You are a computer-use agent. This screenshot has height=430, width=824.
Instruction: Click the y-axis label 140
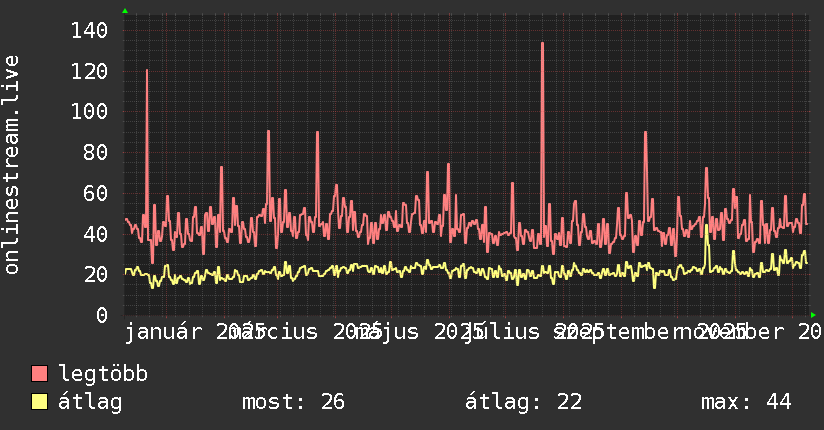pos(90,30)
